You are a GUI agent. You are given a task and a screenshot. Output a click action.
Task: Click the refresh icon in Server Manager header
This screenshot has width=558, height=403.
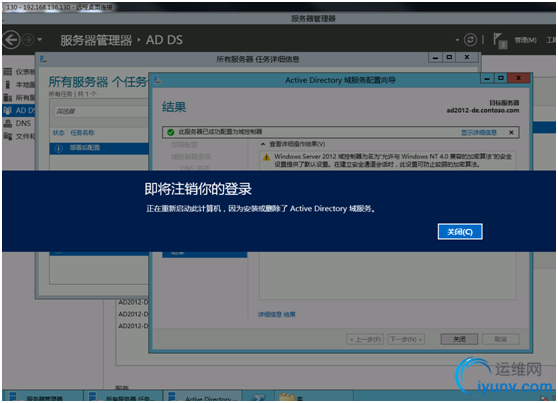470,40
